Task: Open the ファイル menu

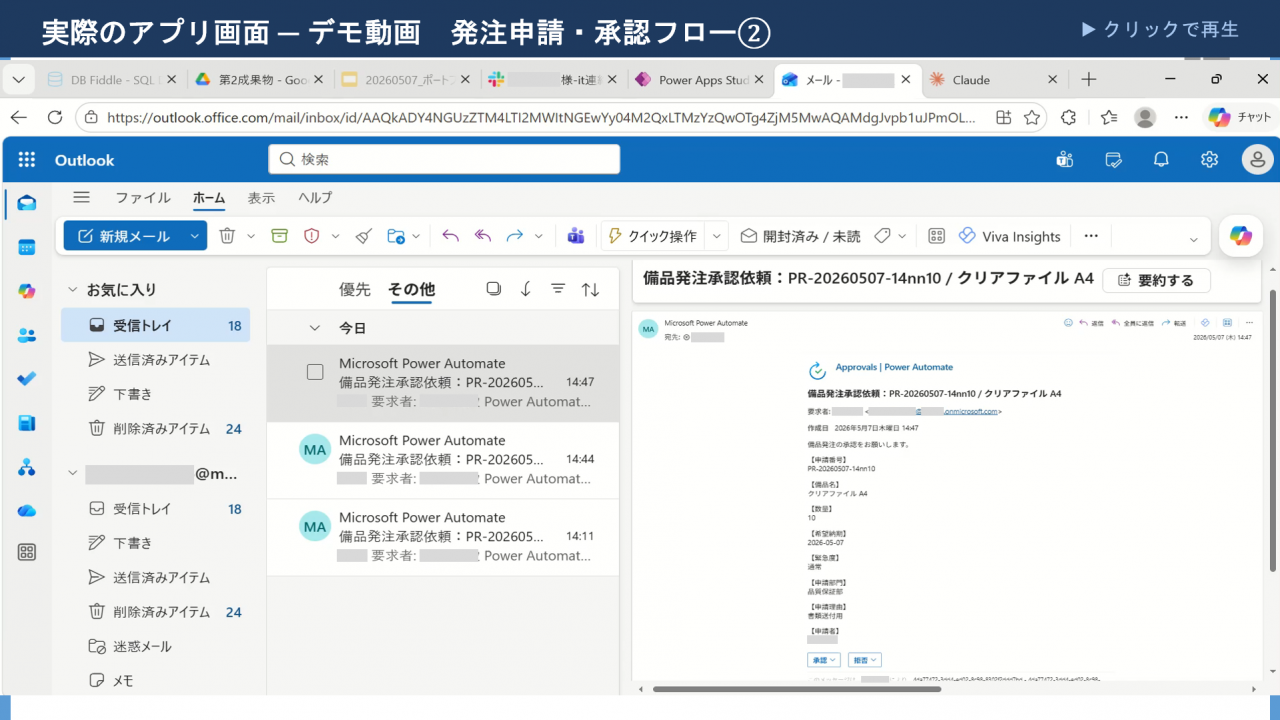Action: tap(143, 198)
